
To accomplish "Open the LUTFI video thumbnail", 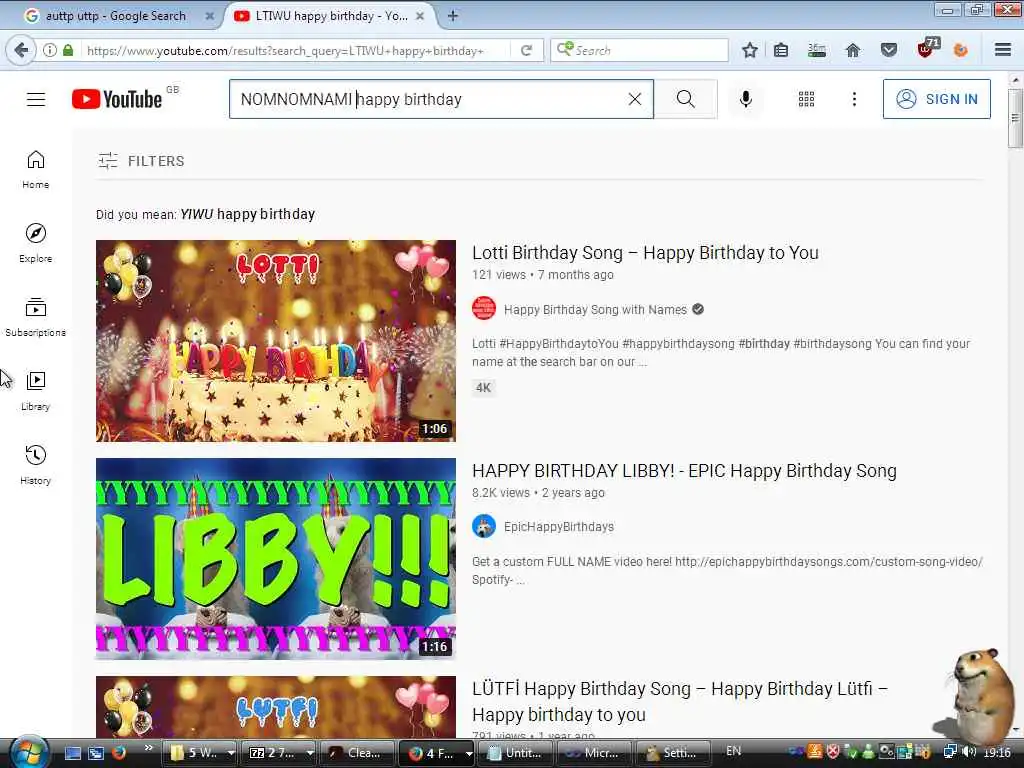I will point(276,707).
